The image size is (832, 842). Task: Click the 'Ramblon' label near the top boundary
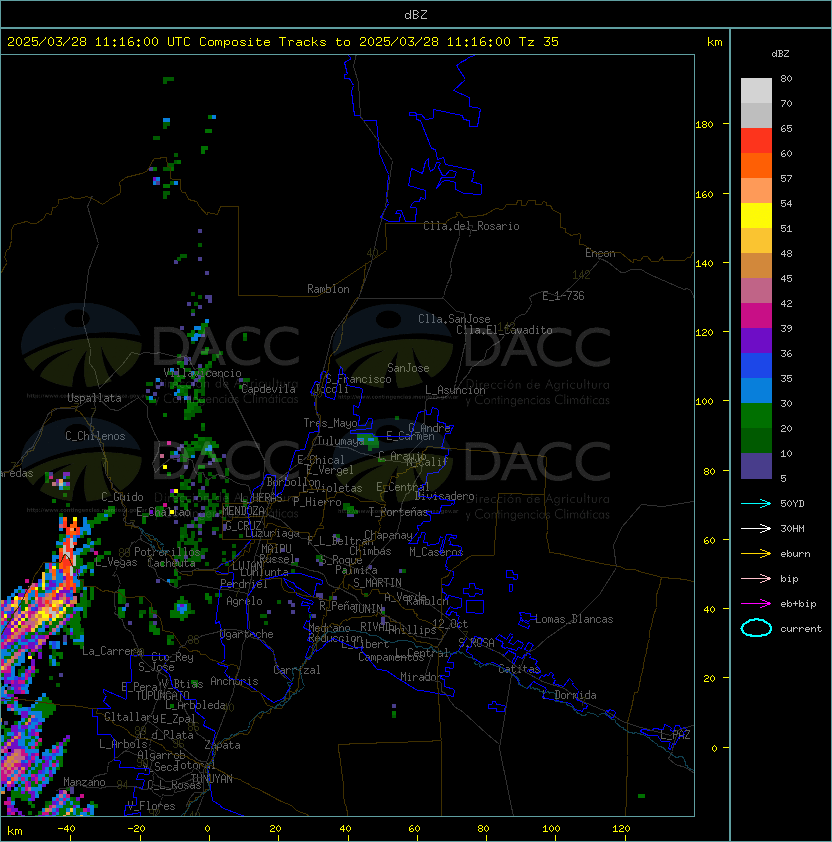tap(328, 289)
